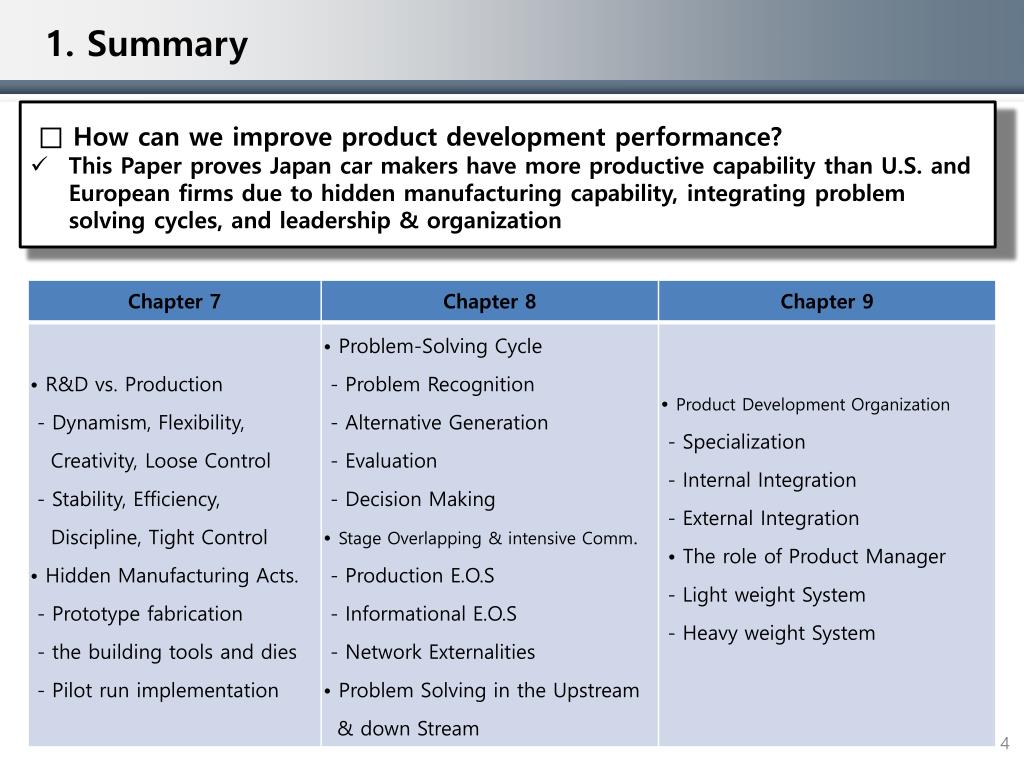This screenshot has height=768, width=1024.
Task: Click the slide page number 4
Action: point(1004,743)
